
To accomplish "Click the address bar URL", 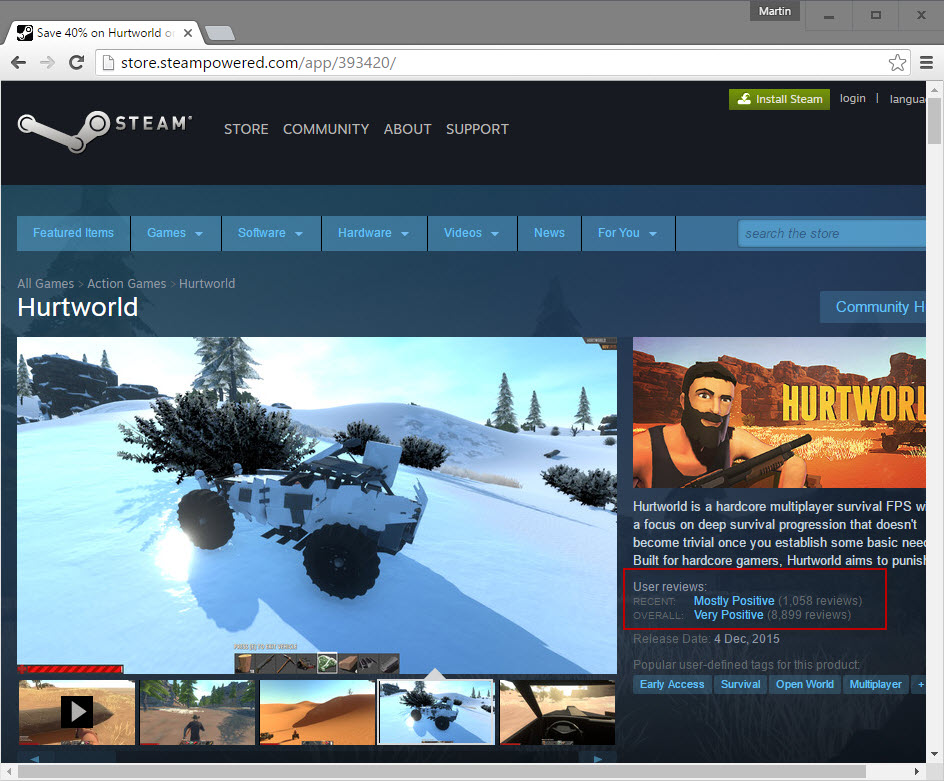I will pyautogui.click(x=258, y=63).
